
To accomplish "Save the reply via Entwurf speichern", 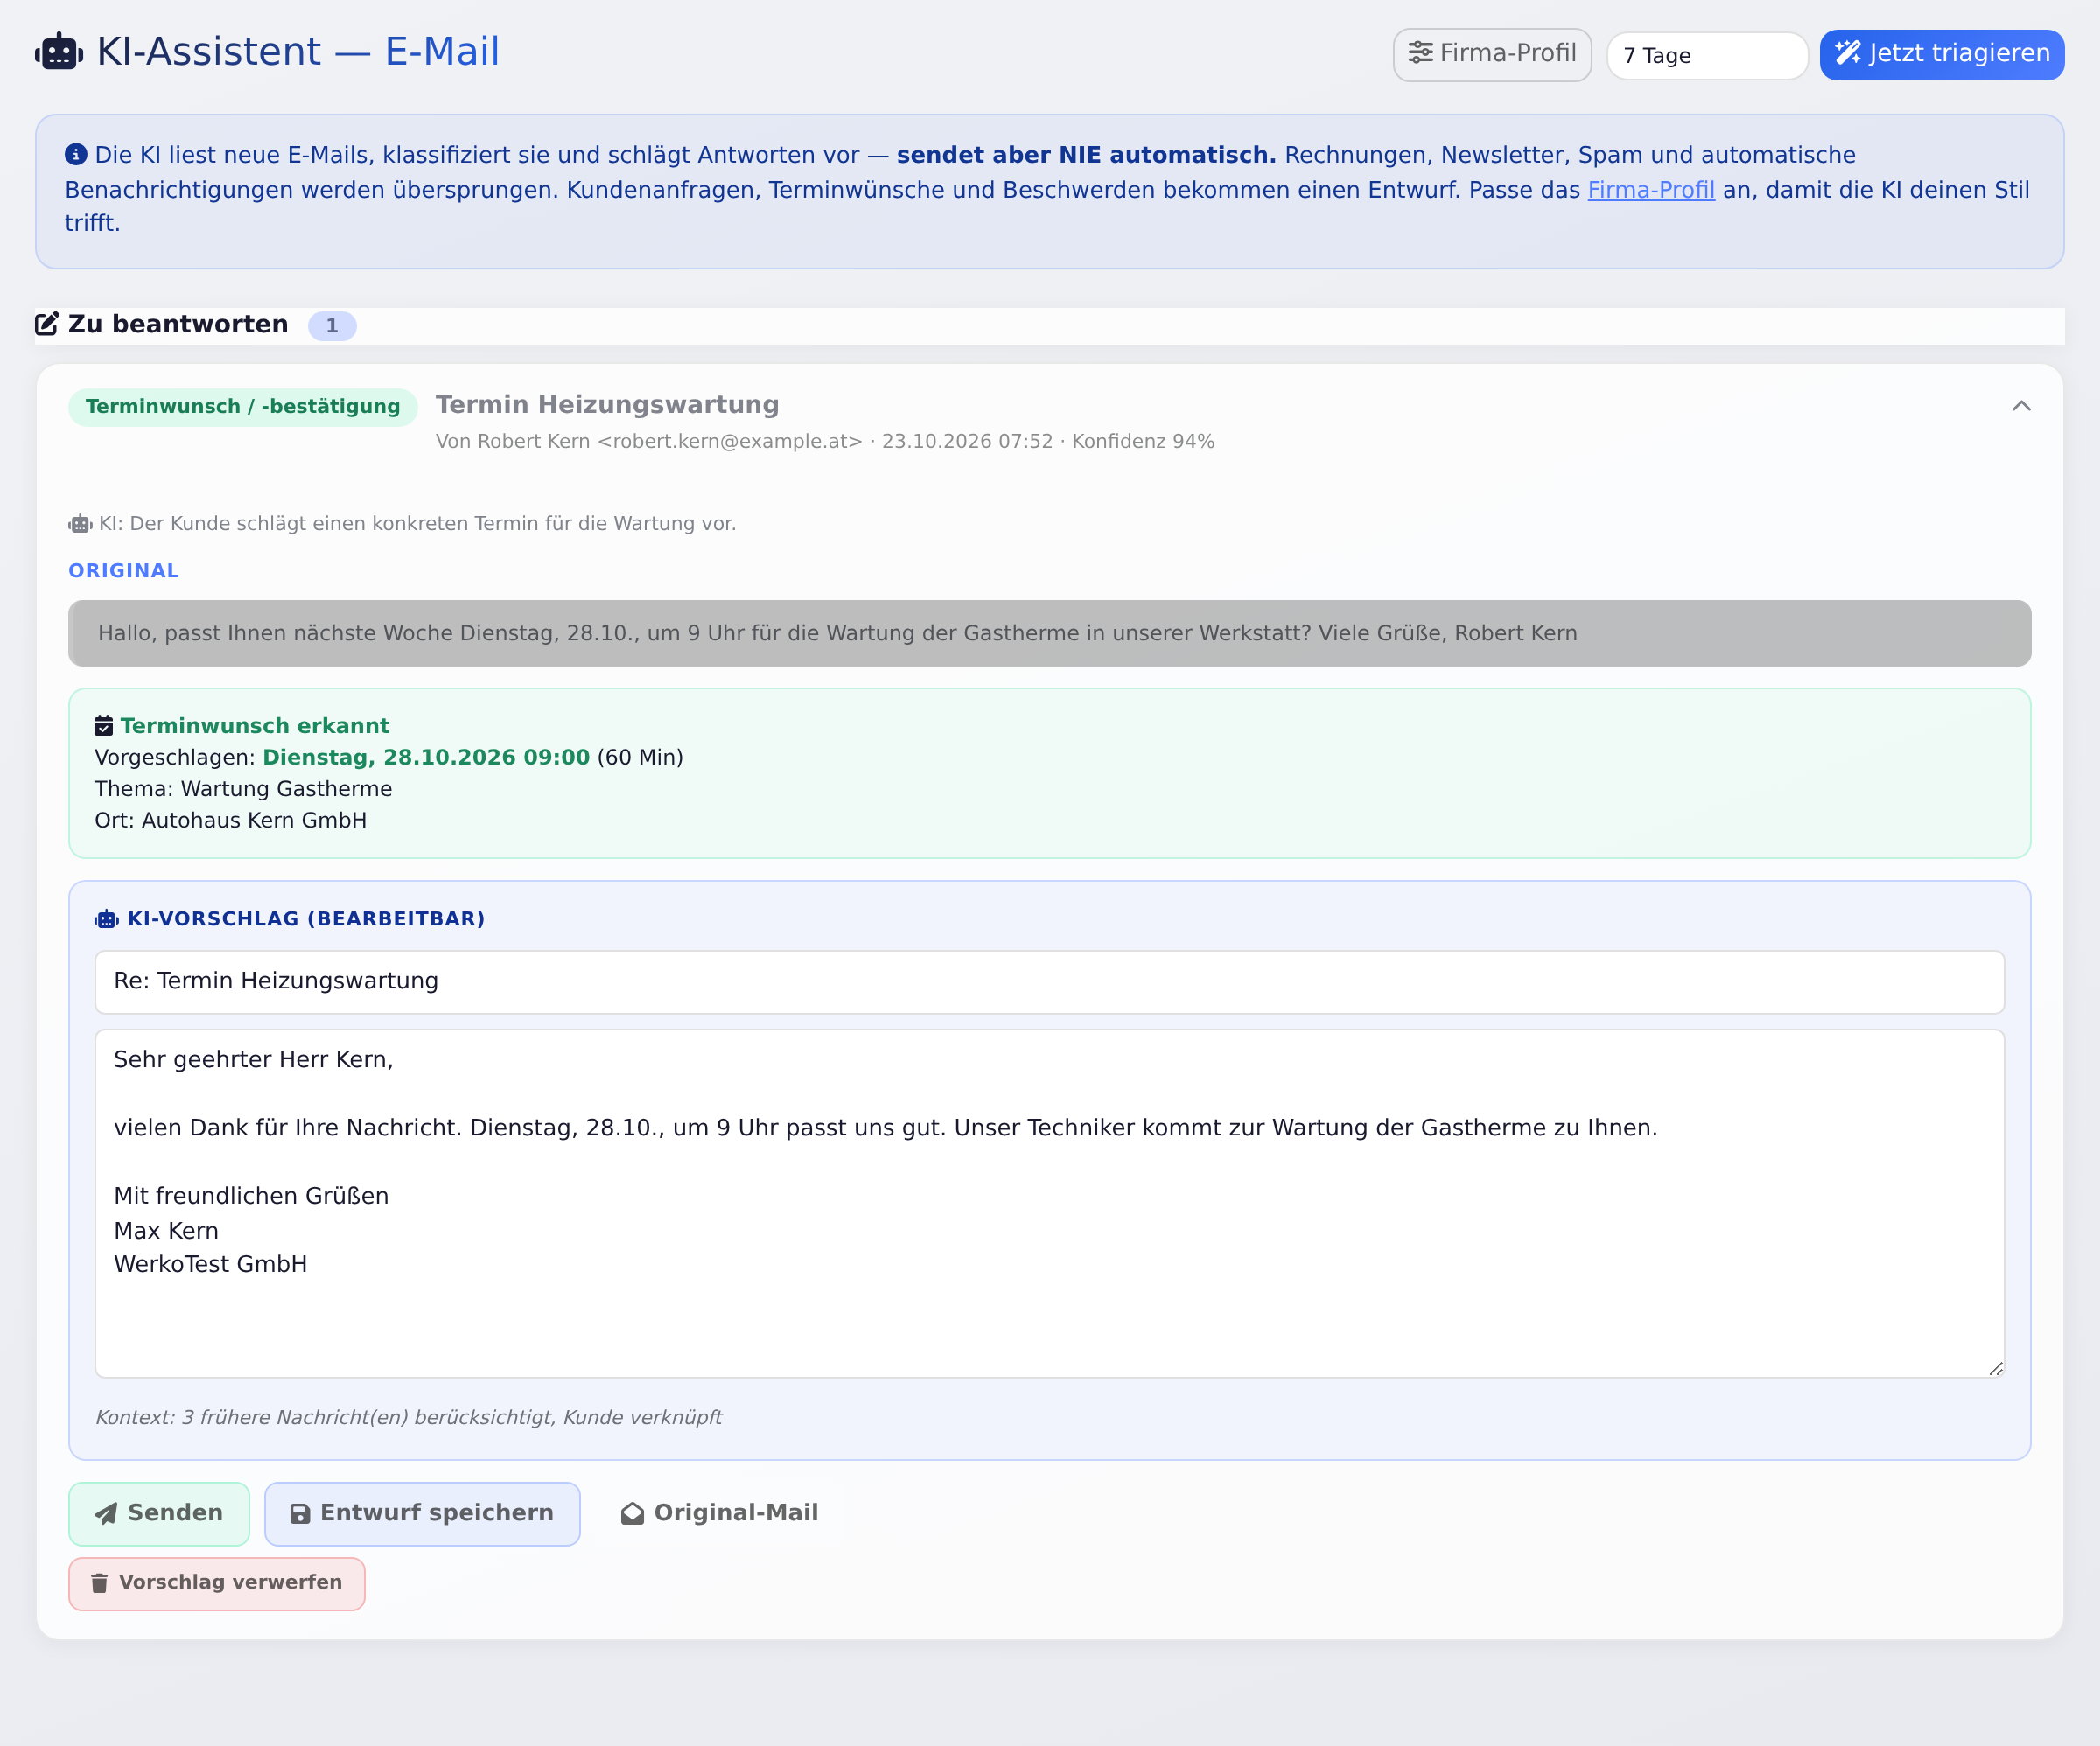I will pyautogui.click(x=422, y=1514).
